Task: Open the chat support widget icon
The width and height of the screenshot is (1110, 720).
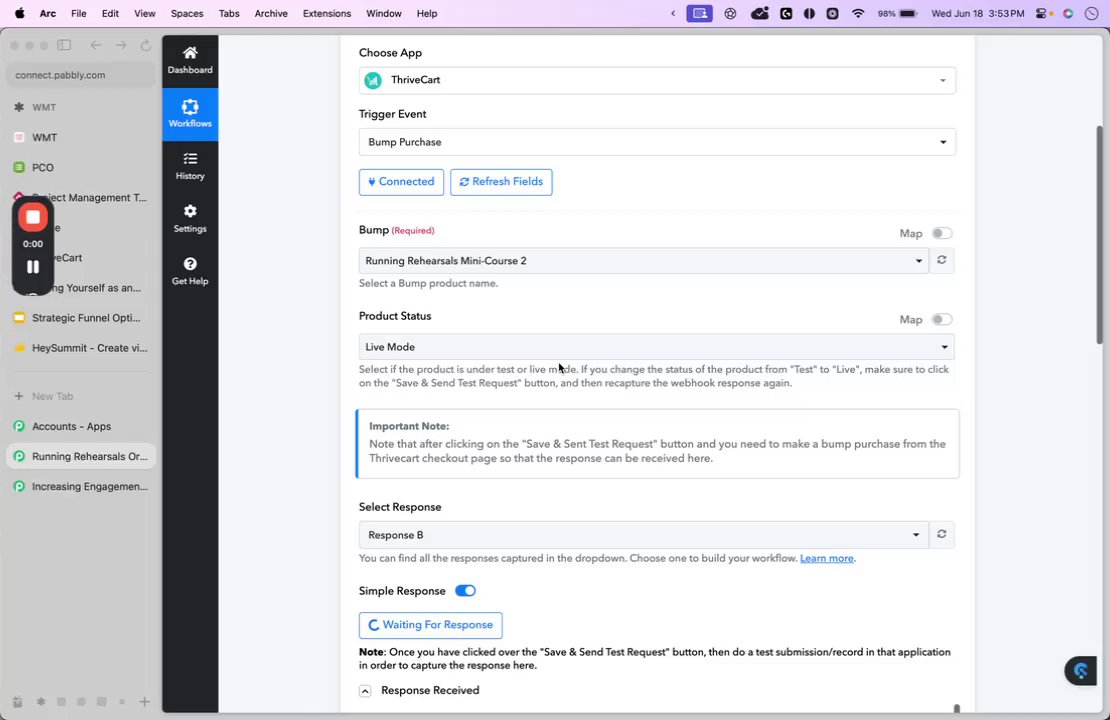Action: coord(1080,670)
